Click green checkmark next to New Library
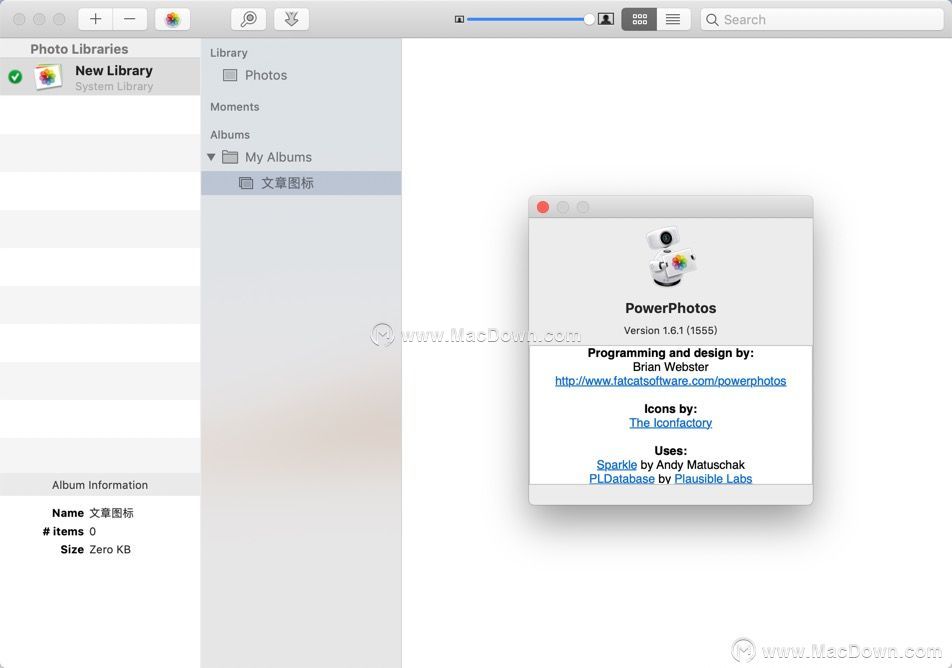This screenshot has height=668, width=952. [x=15, y=77]
